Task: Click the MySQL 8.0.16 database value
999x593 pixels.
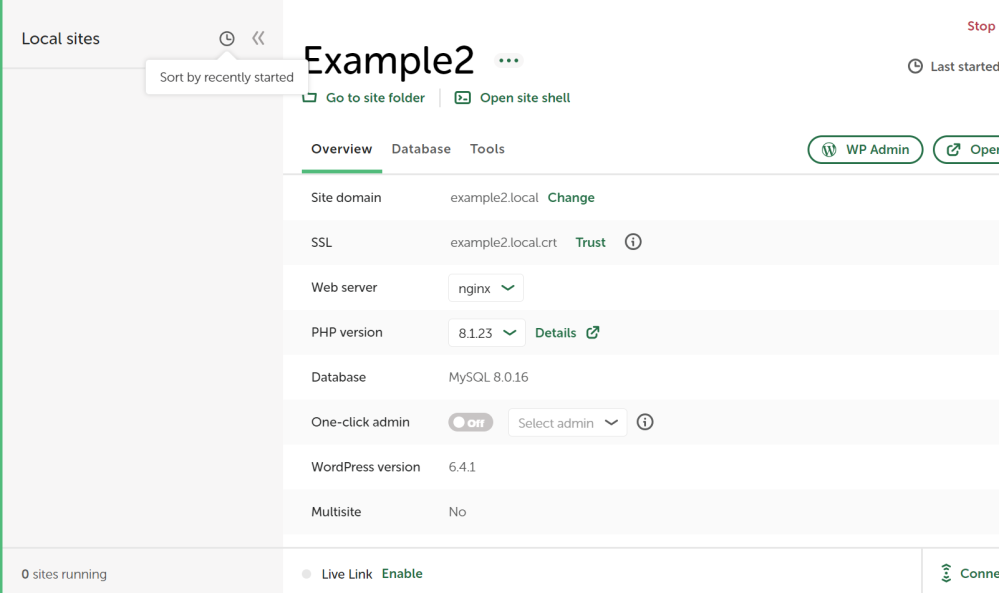Action: tap(488, 377)
